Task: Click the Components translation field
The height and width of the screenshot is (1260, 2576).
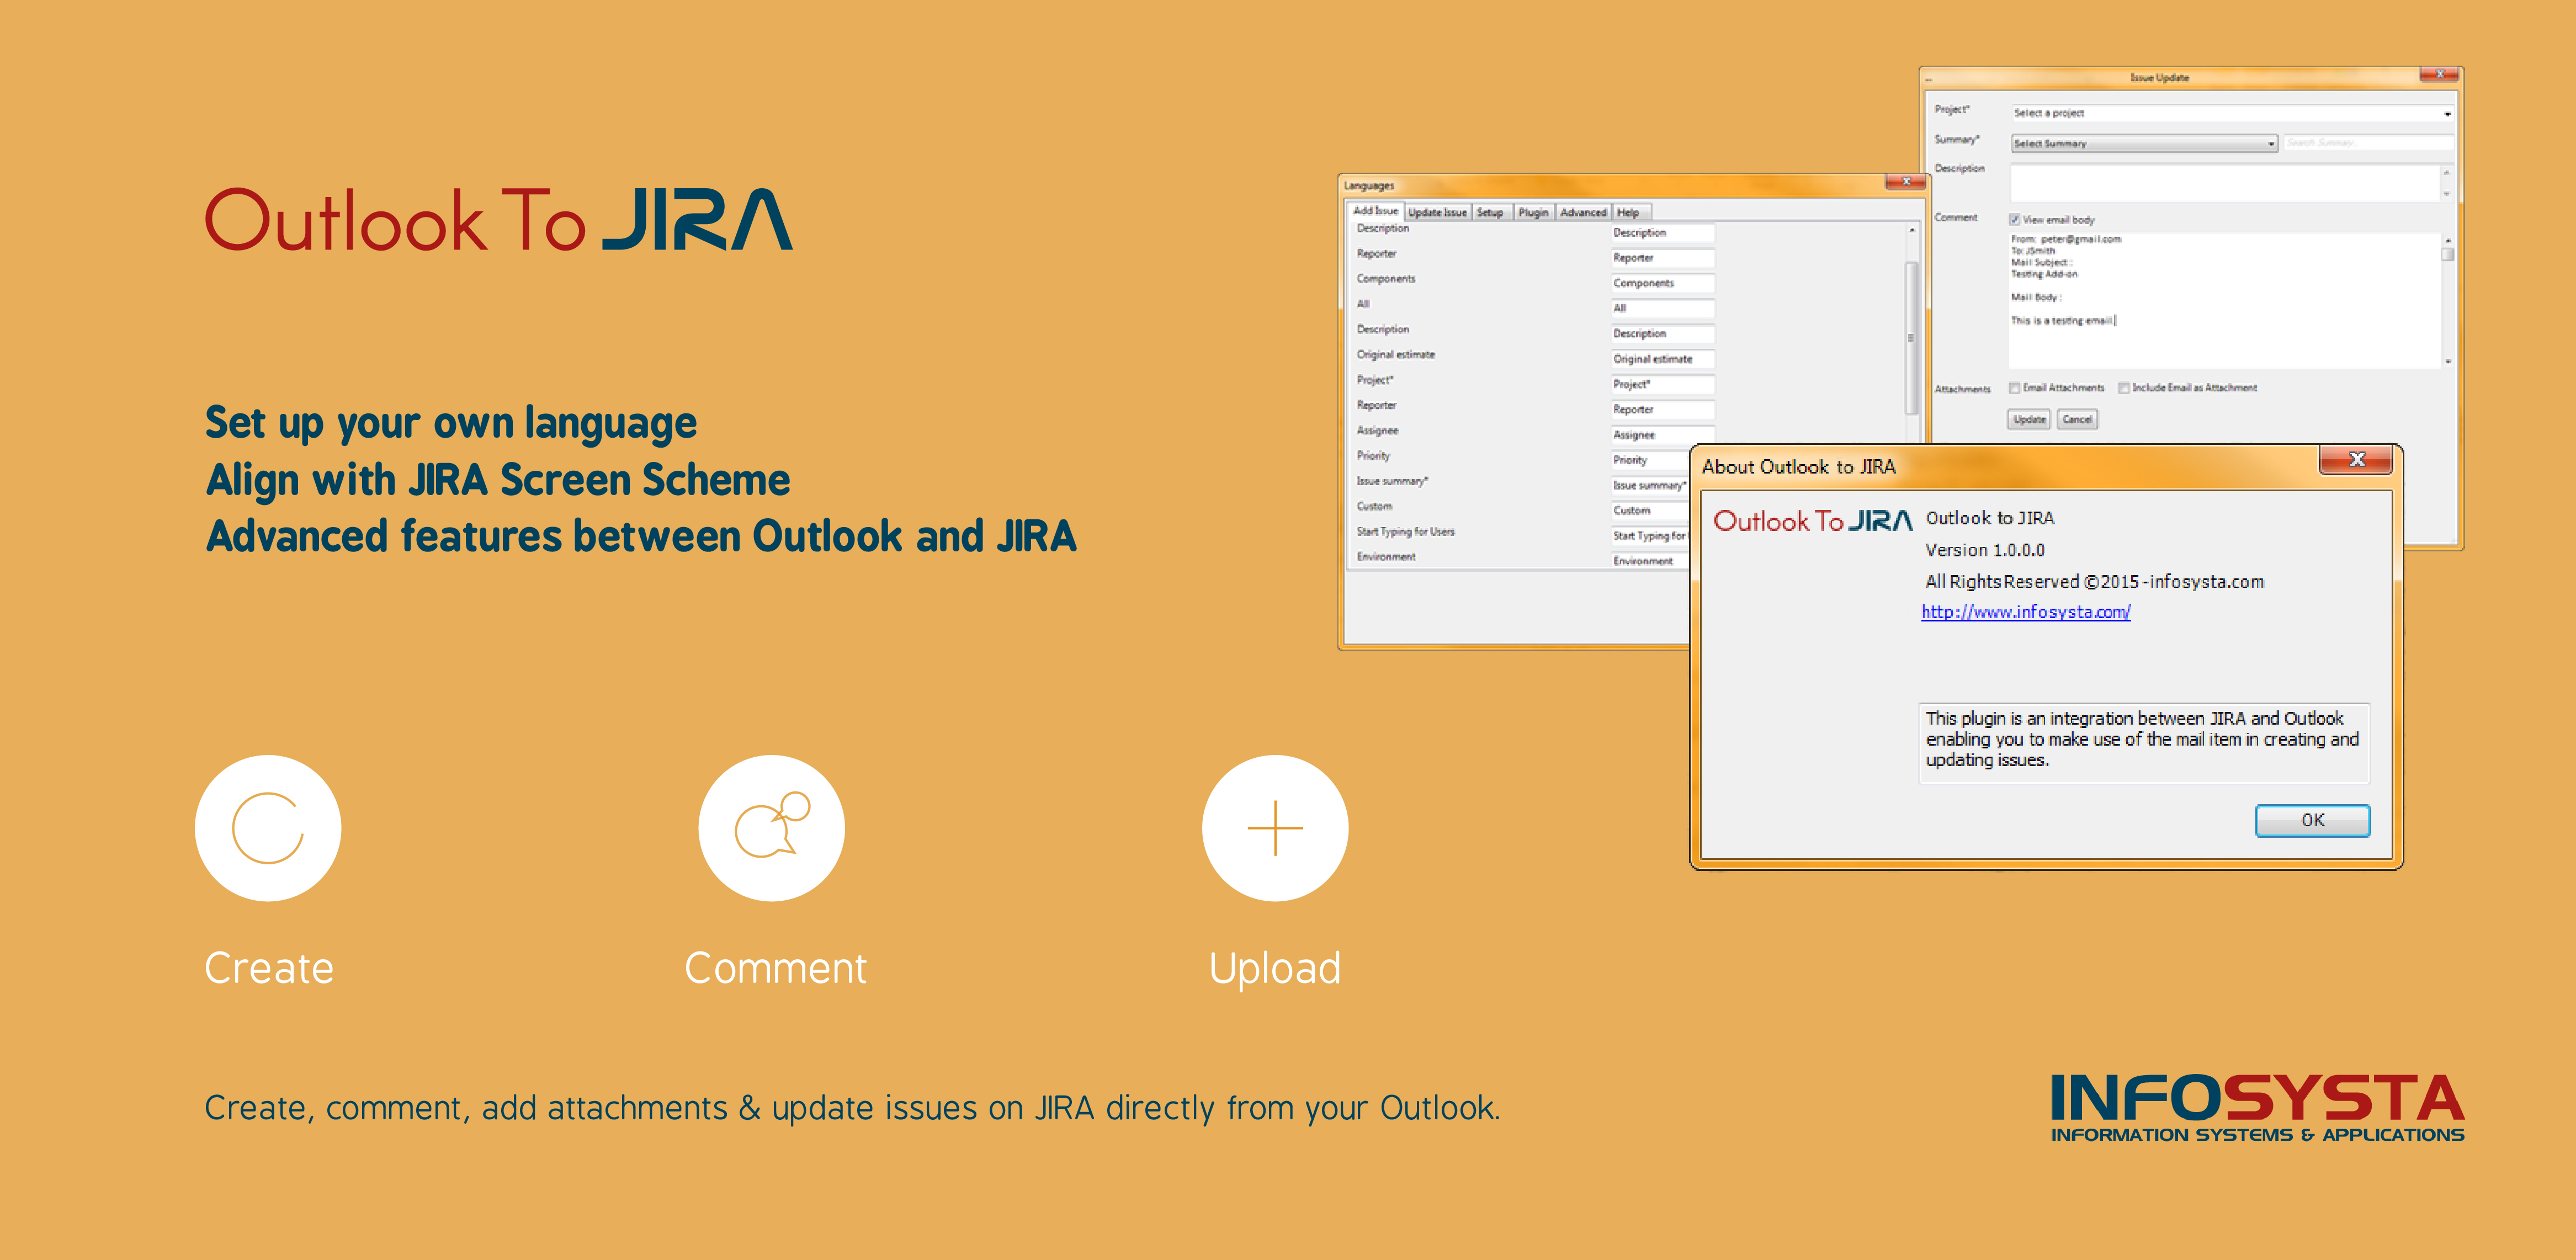Action: point(1662,283)
